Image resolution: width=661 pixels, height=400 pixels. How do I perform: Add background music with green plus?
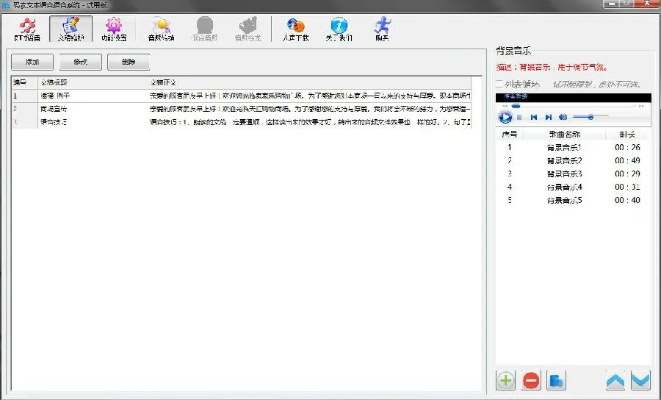tap(506, 380)
